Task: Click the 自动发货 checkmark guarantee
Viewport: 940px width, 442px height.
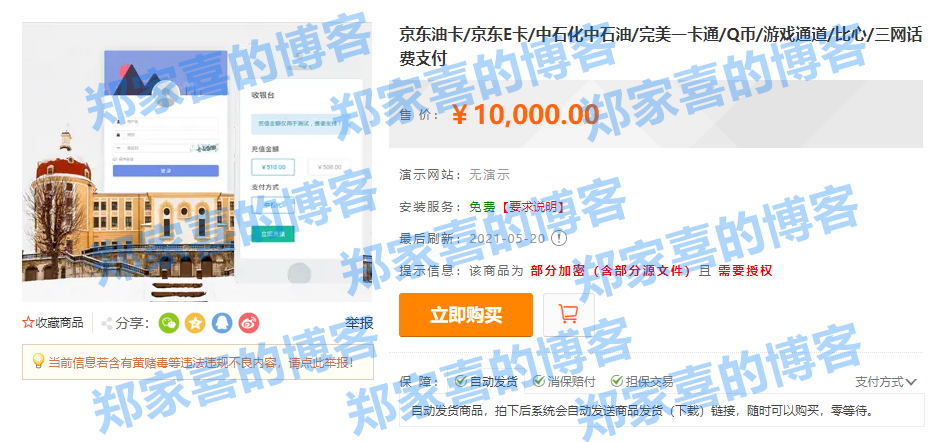Action: tap(486, 381)
